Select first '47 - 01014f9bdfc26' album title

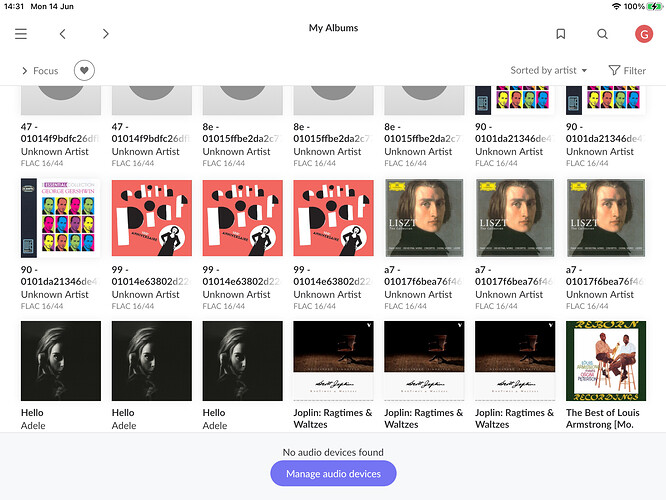coord(60,133)
